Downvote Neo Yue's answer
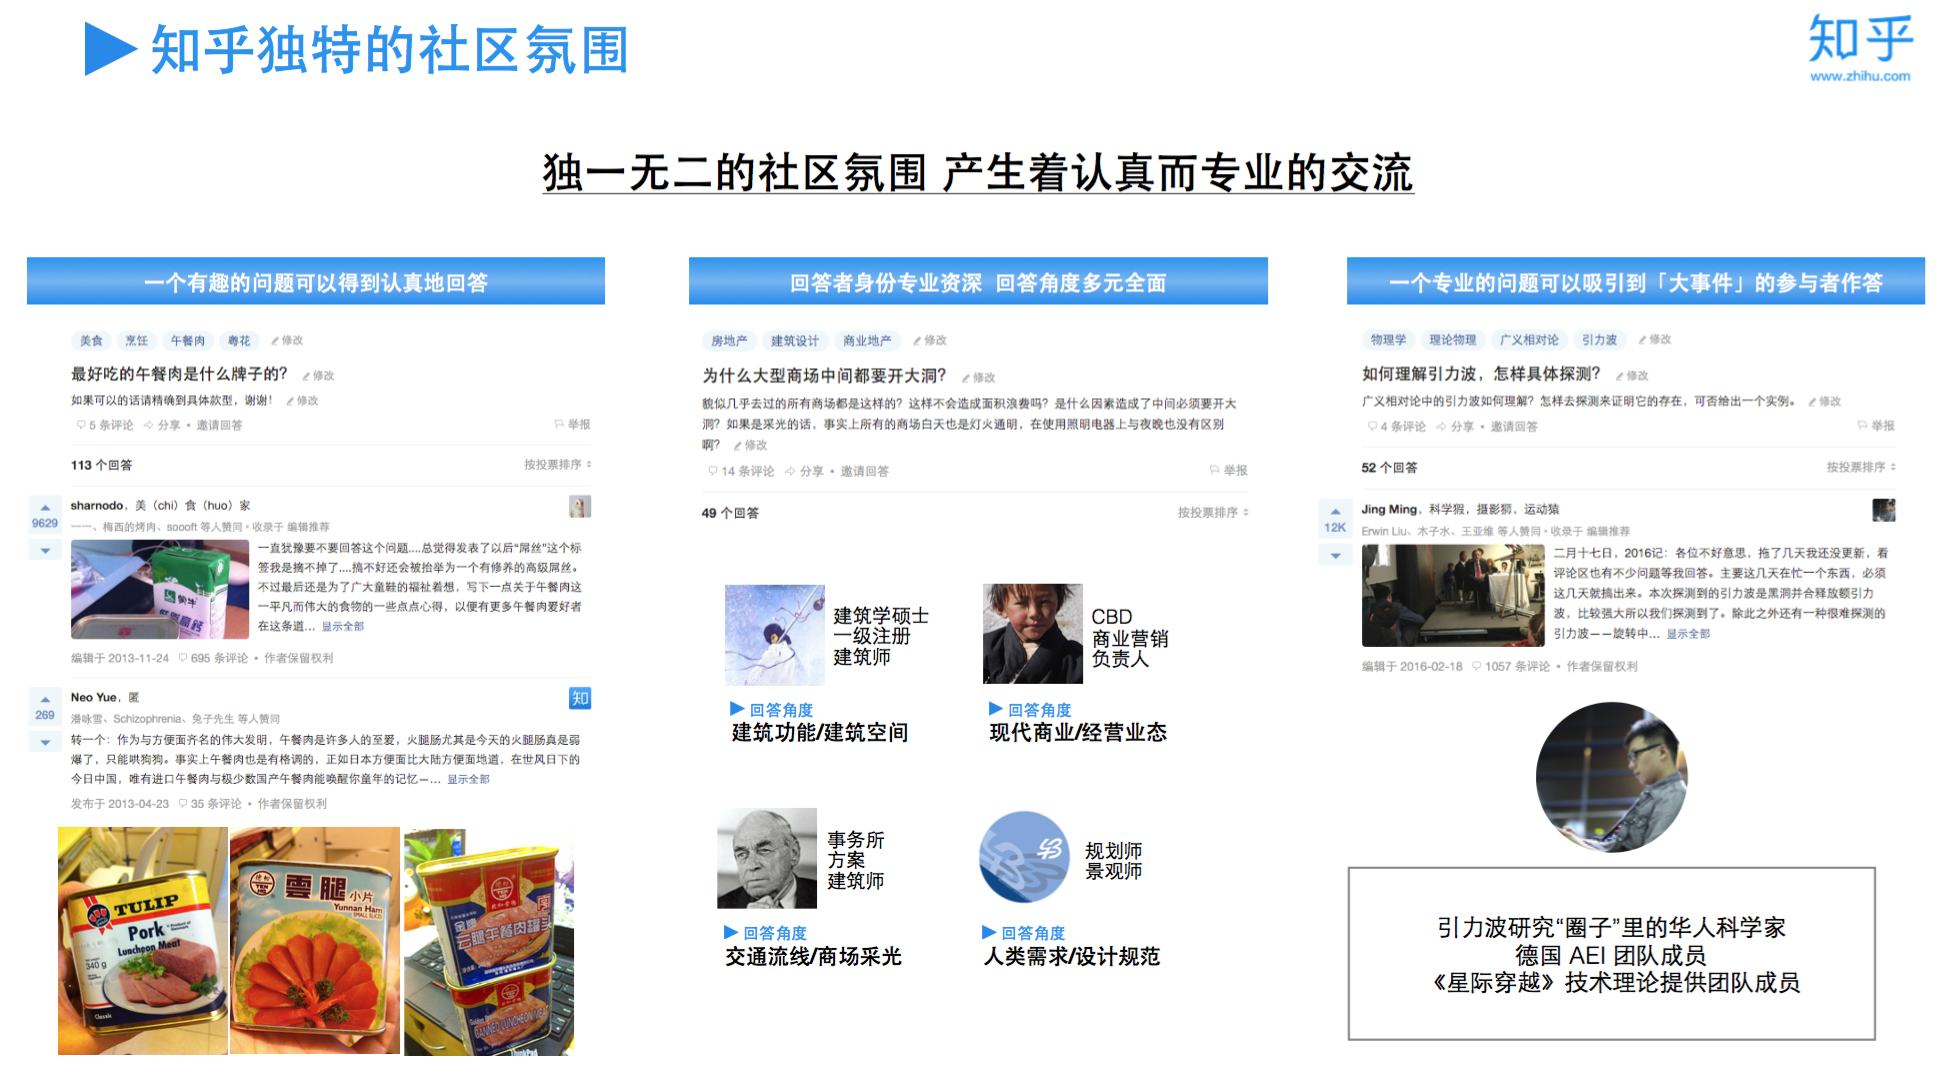The image size is (1958, 1080). (x=45, y=742)
